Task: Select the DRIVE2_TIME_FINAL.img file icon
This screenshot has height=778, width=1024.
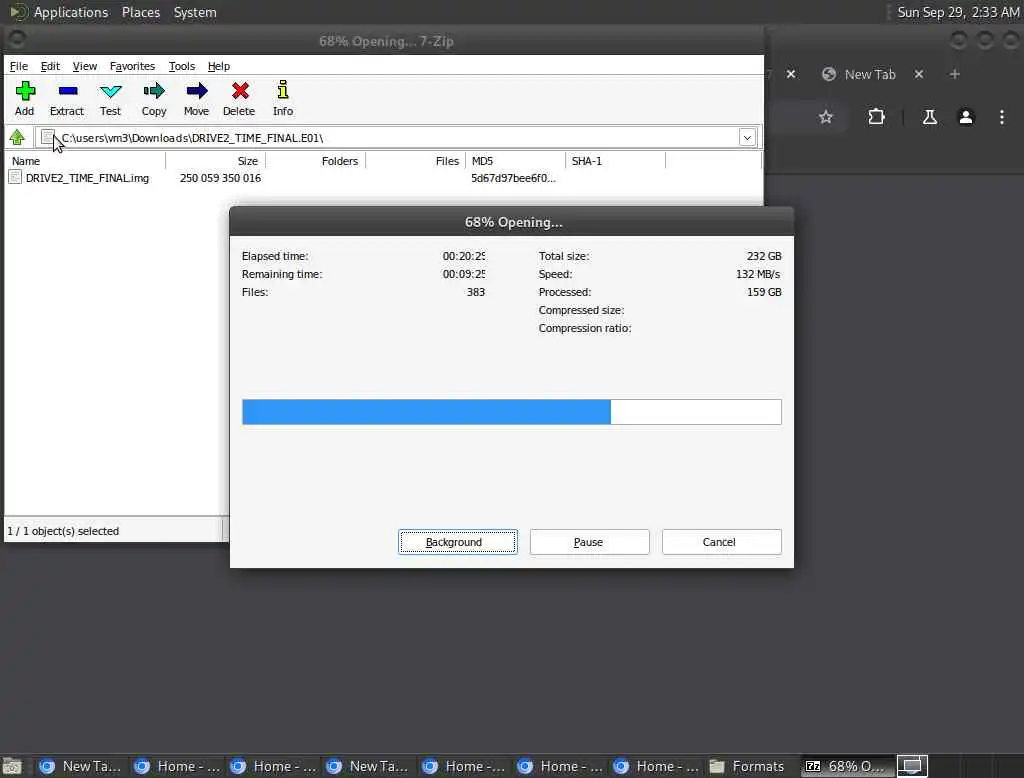Action: (15, 178)
